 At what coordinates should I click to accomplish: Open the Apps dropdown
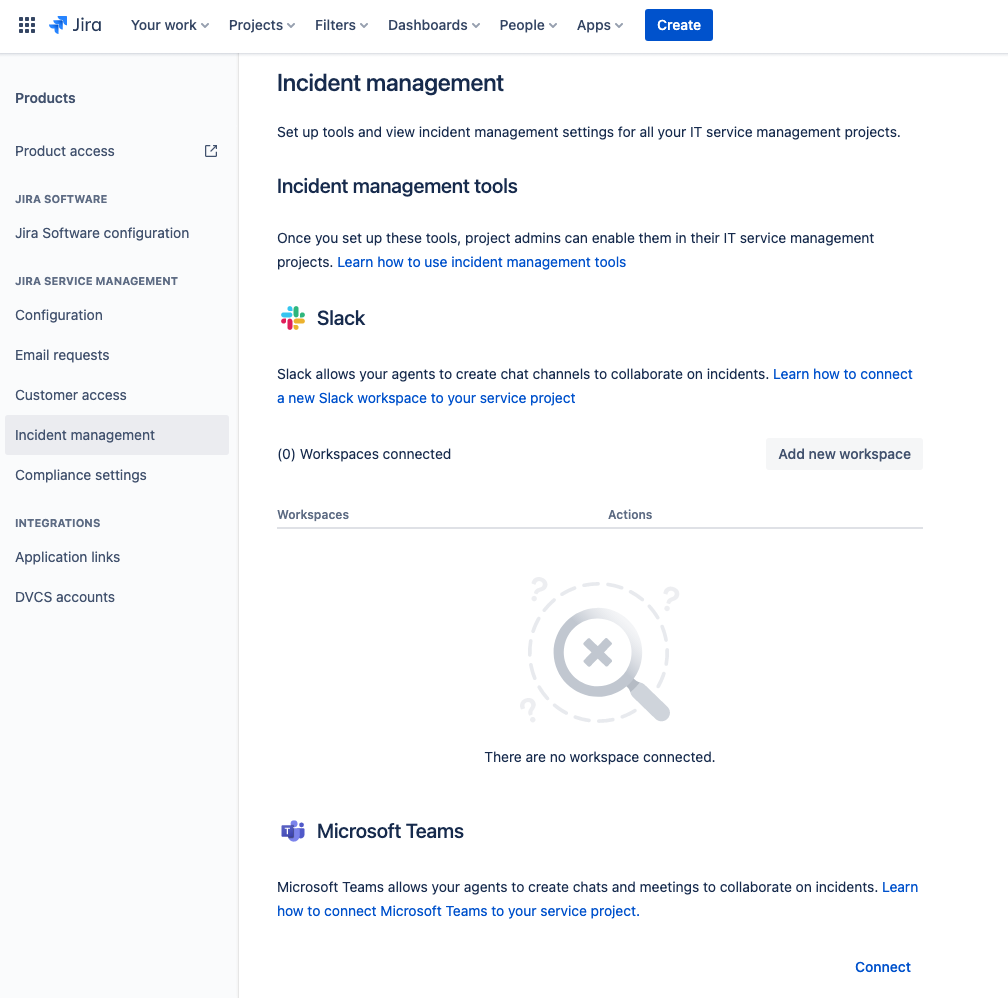[600, 25]
